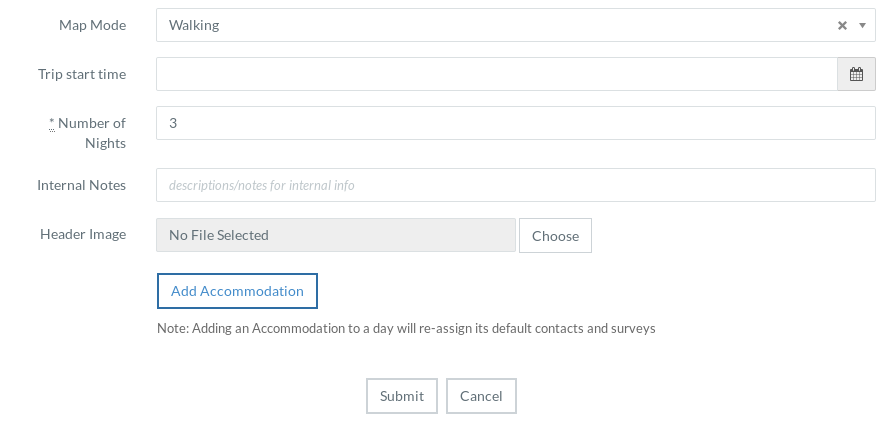Expand the Map Mode dropdown arrow
Viewport: 884px width, 423px height.
coord(862,26)
